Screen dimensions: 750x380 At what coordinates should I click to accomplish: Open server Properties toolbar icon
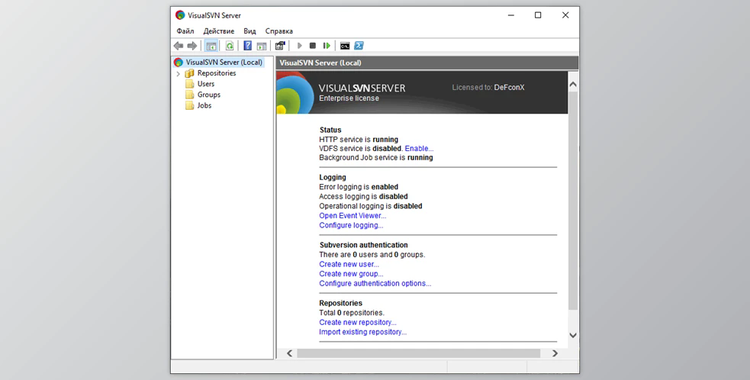click(x=280, y=45)
